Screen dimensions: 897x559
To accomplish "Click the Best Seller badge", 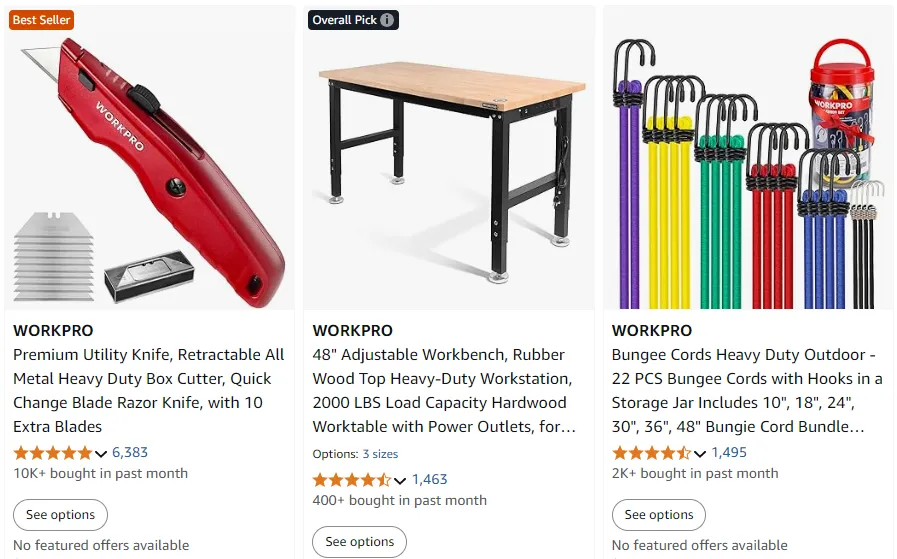I will tap(41, 20).
